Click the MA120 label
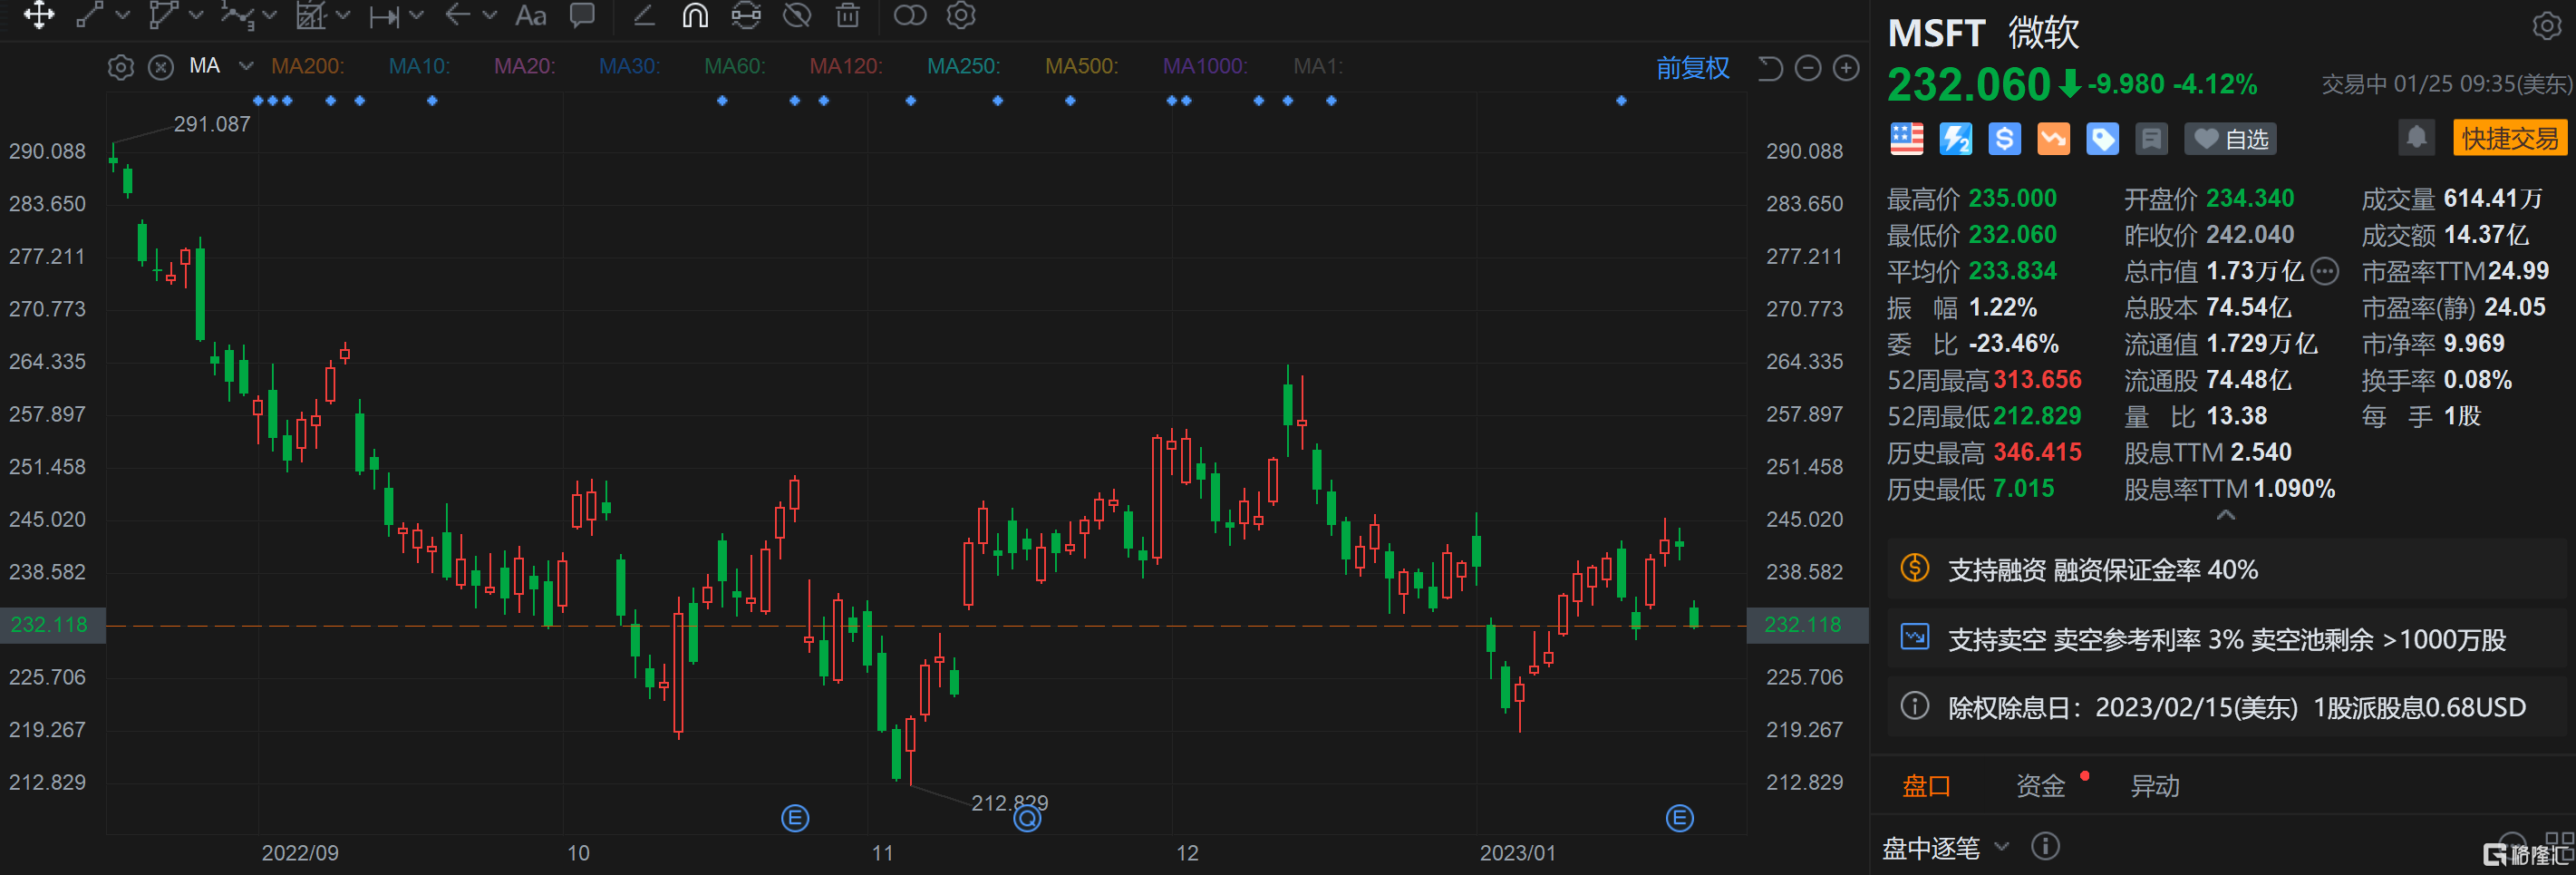 (846, 66)
